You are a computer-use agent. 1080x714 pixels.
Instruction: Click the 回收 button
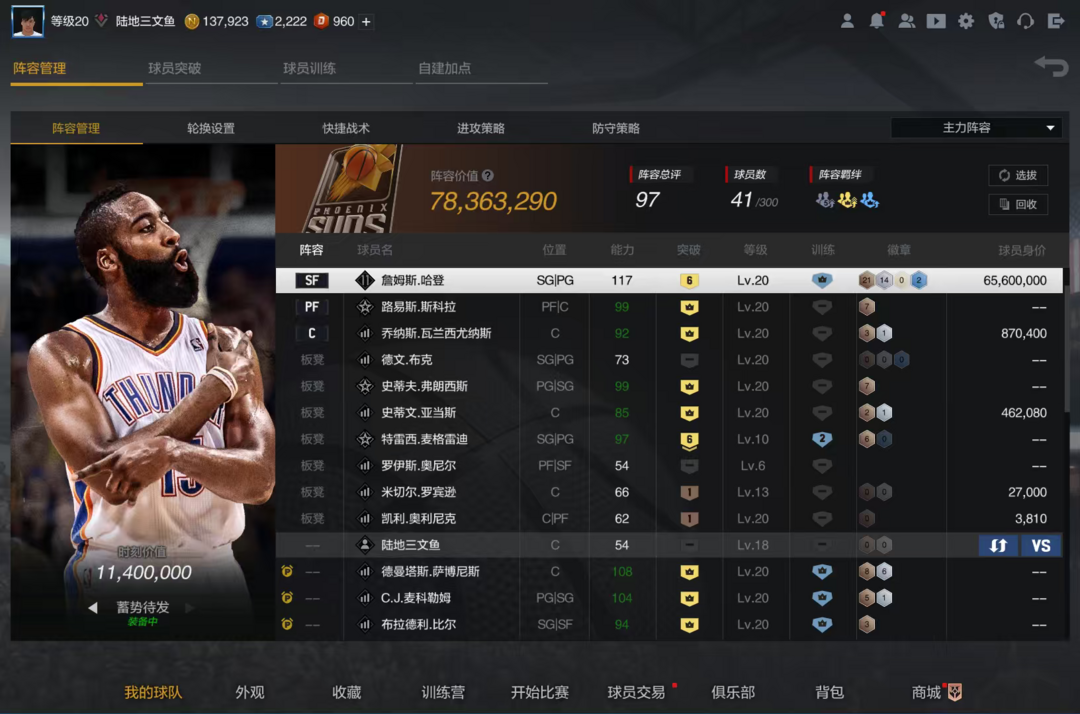1018,204
